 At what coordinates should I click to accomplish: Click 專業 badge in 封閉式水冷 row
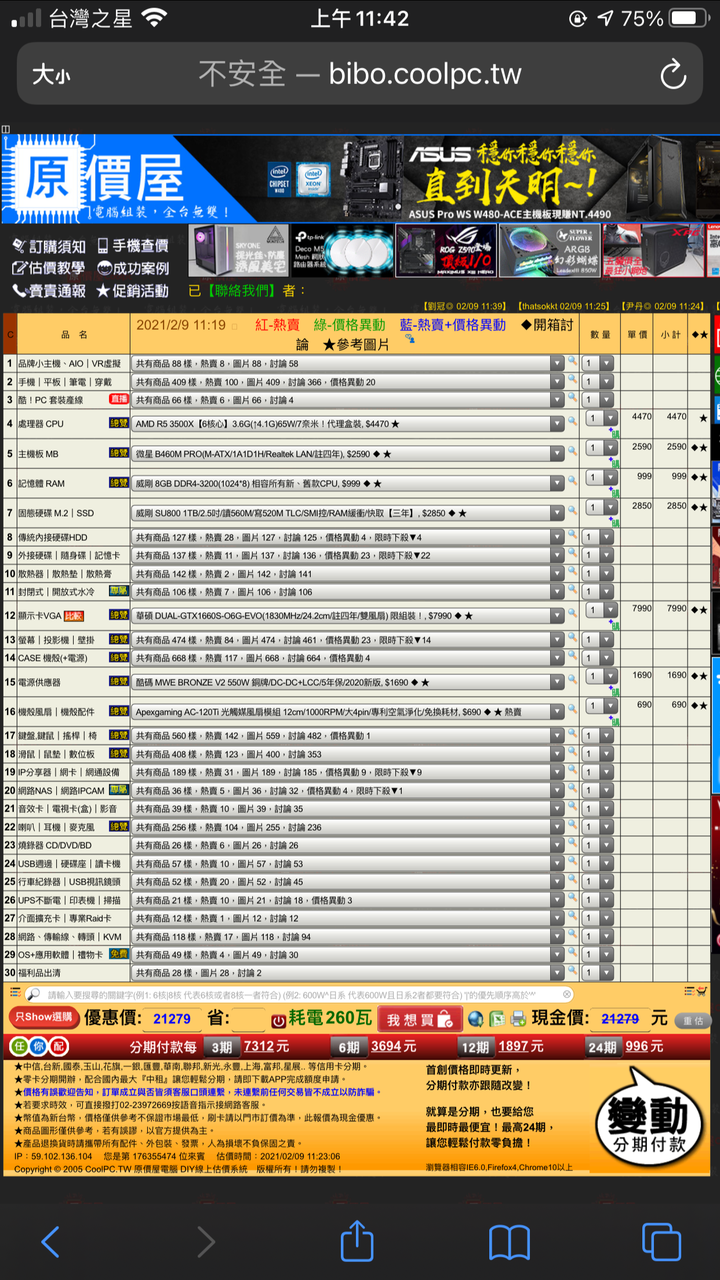coord(119,590)
